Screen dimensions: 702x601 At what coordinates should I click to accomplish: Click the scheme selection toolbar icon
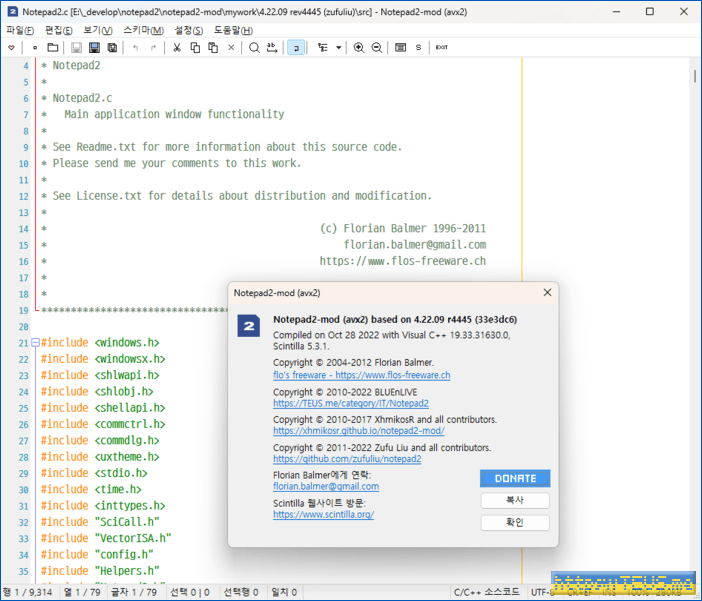point(400,47)
